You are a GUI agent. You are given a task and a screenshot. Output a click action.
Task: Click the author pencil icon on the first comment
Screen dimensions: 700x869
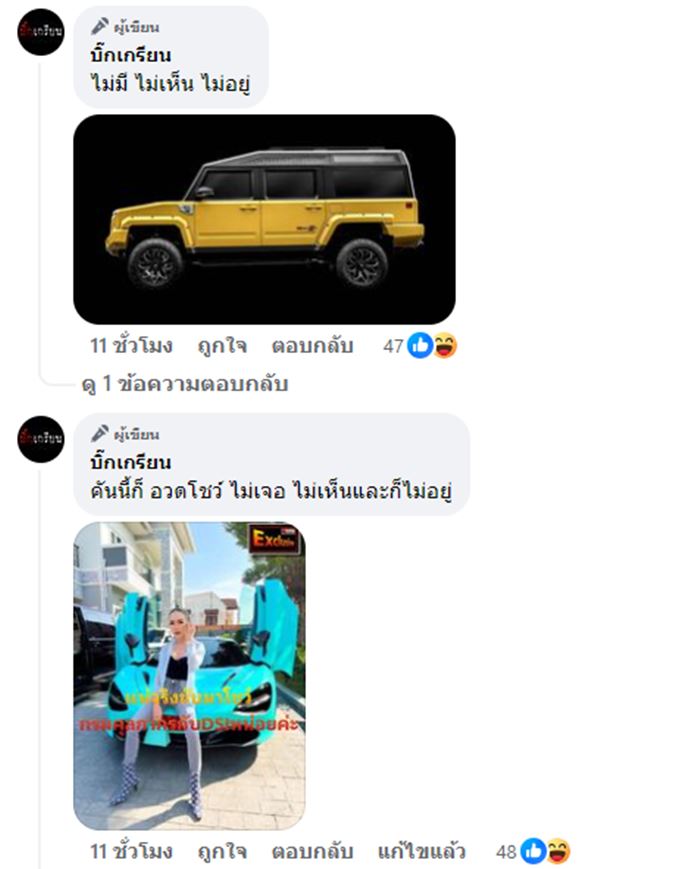[100, 26]
